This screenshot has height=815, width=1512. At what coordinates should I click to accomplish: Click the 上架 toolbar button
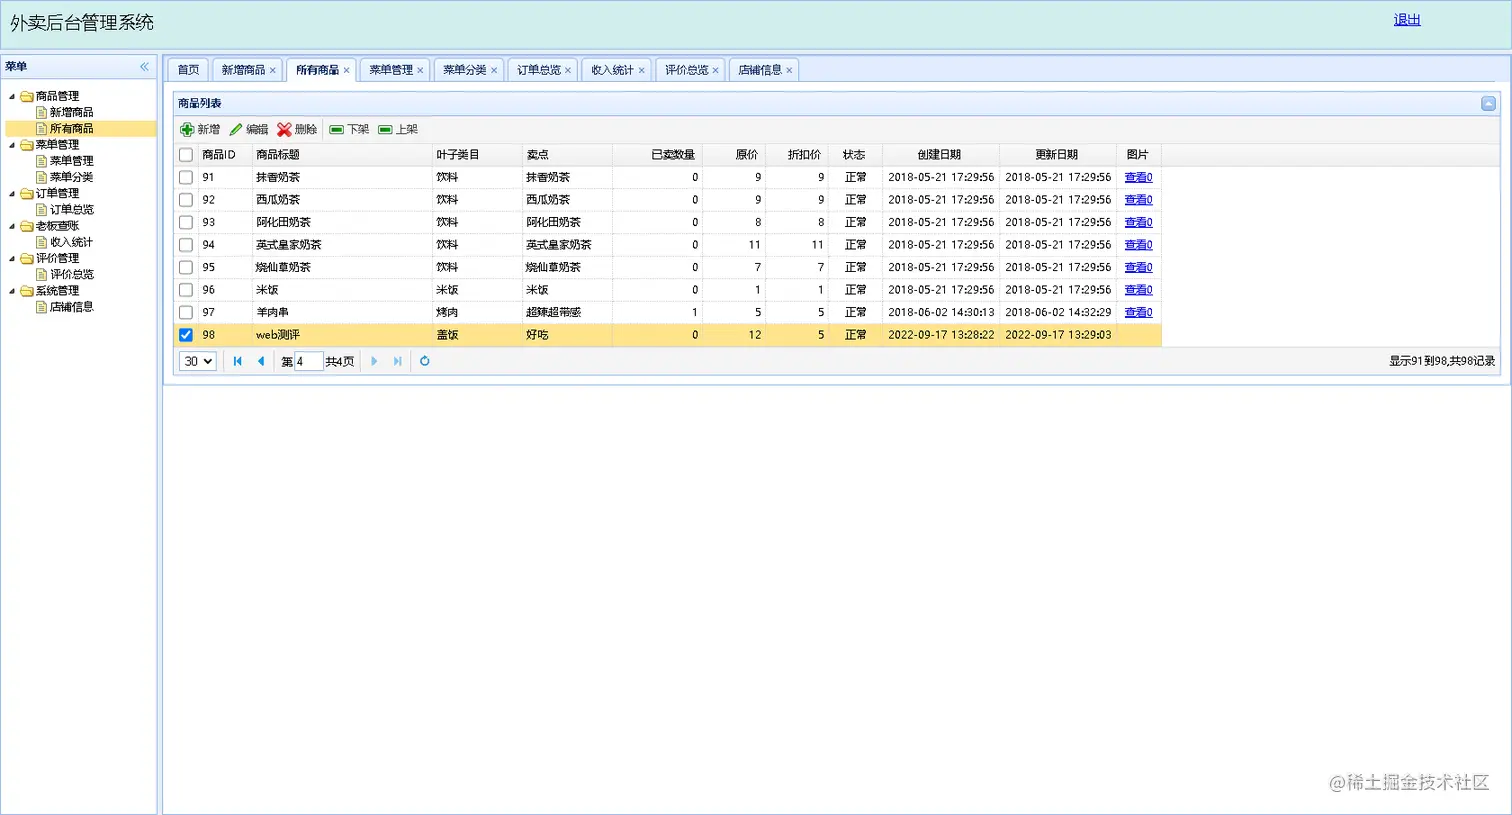tap(398, 129)
